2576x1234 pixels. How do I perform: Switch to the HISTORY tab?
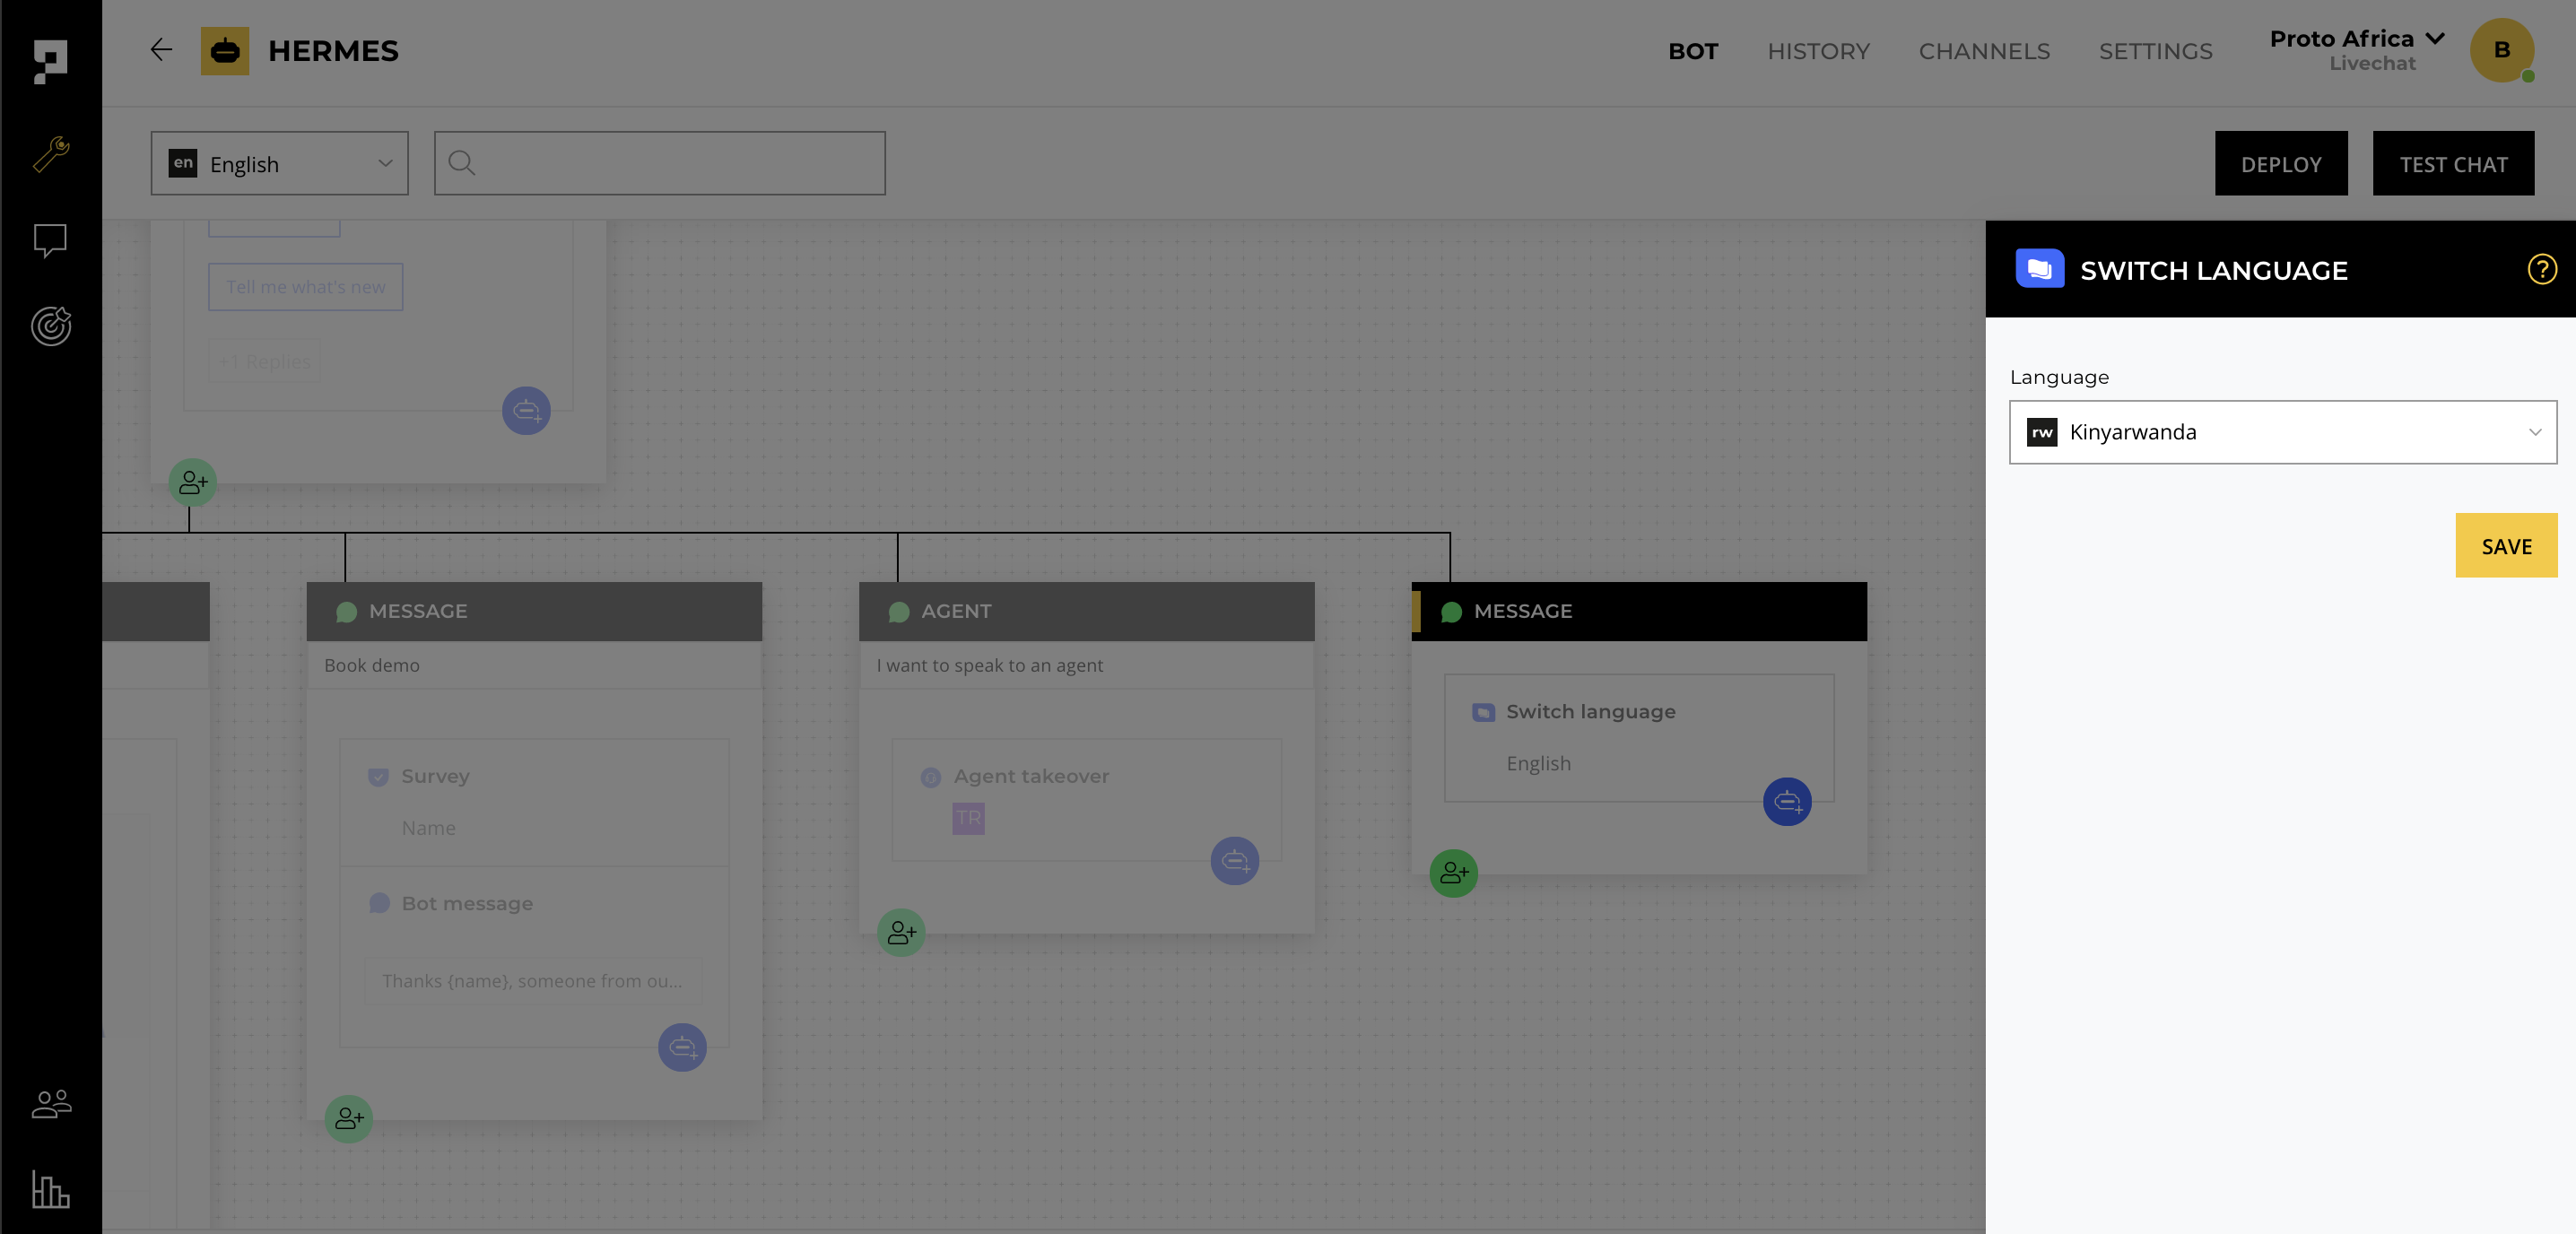(1817, 51)
